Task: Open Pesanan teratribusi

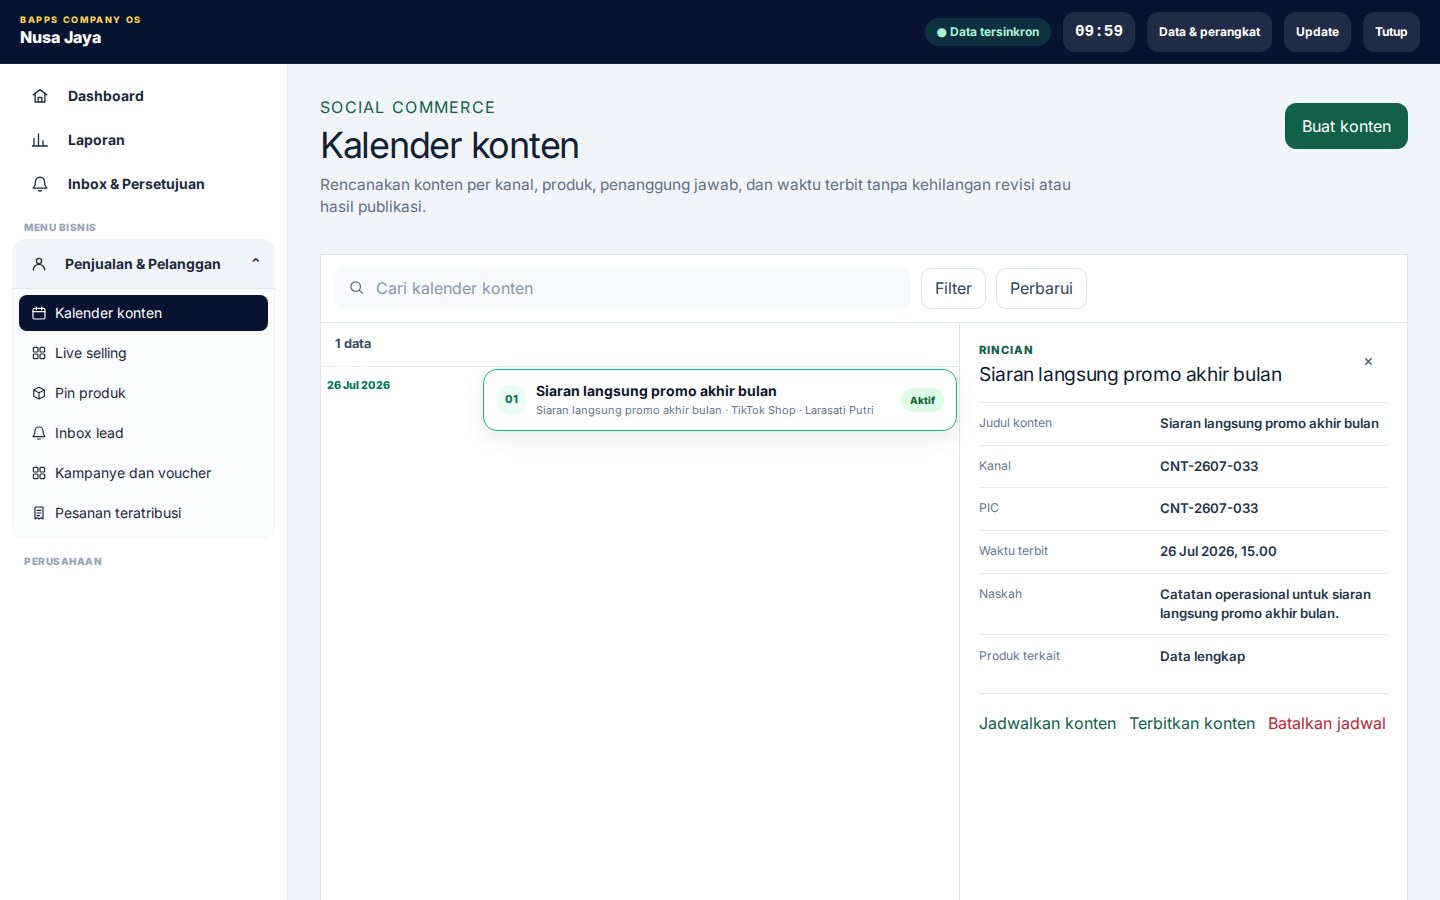Action: (143, 513)
